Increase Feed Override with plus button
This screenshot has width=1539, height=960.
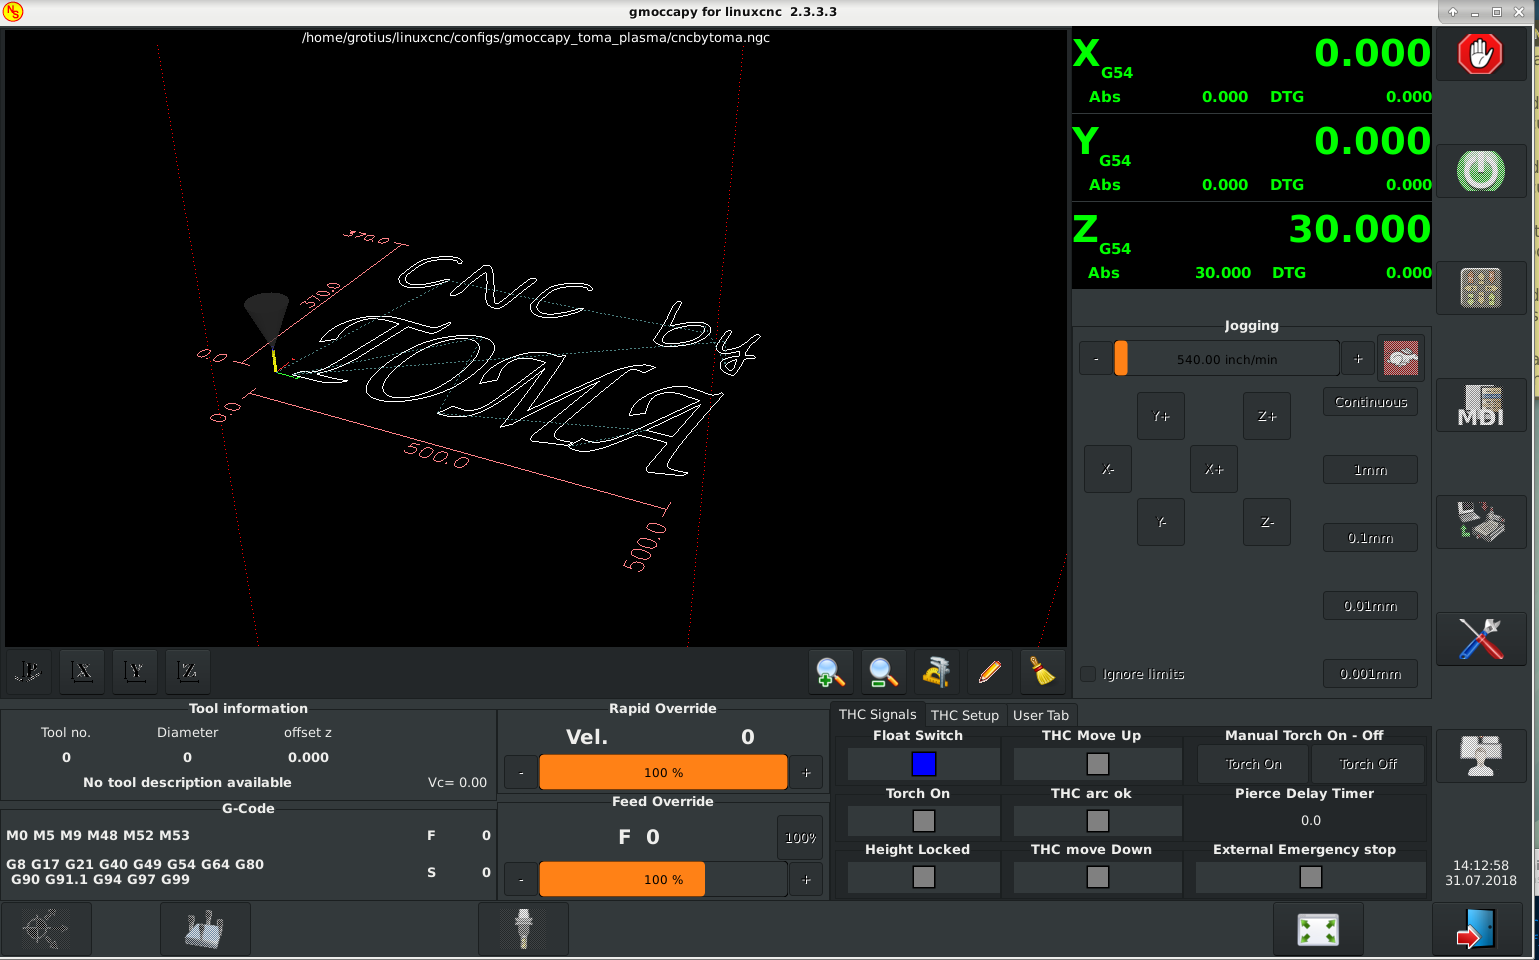(806, 880)
